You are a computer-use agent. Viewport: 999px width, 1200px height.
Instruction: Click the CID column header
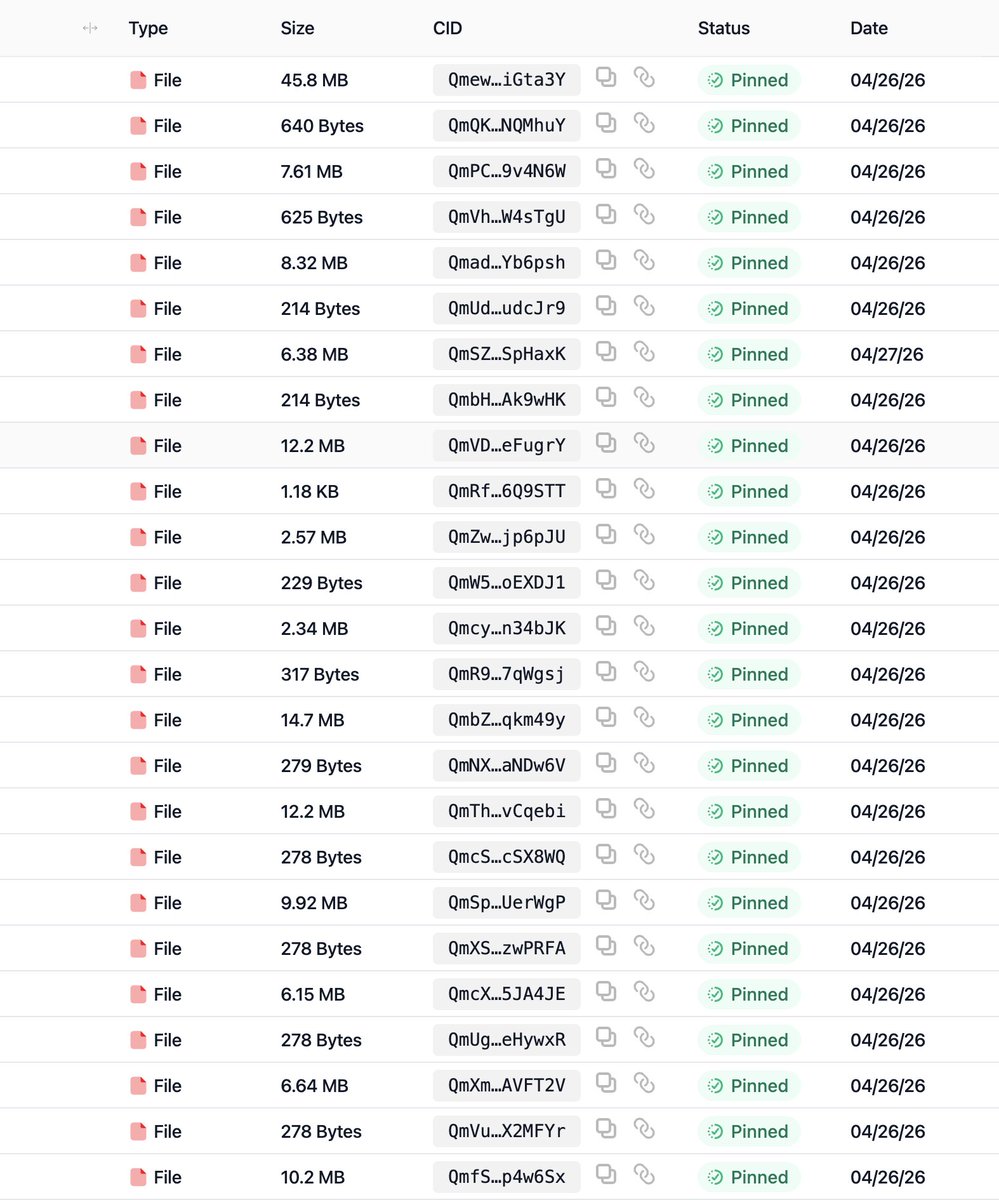tap(447, 28)
